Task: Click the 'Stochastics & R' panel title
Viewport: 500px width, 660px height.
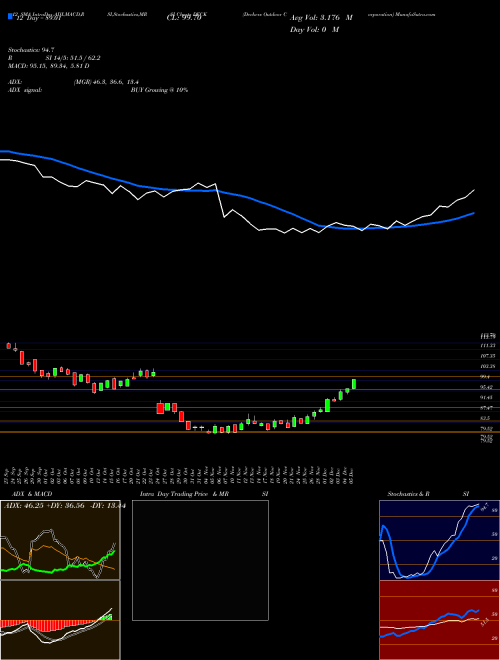Action: (408, 494)
